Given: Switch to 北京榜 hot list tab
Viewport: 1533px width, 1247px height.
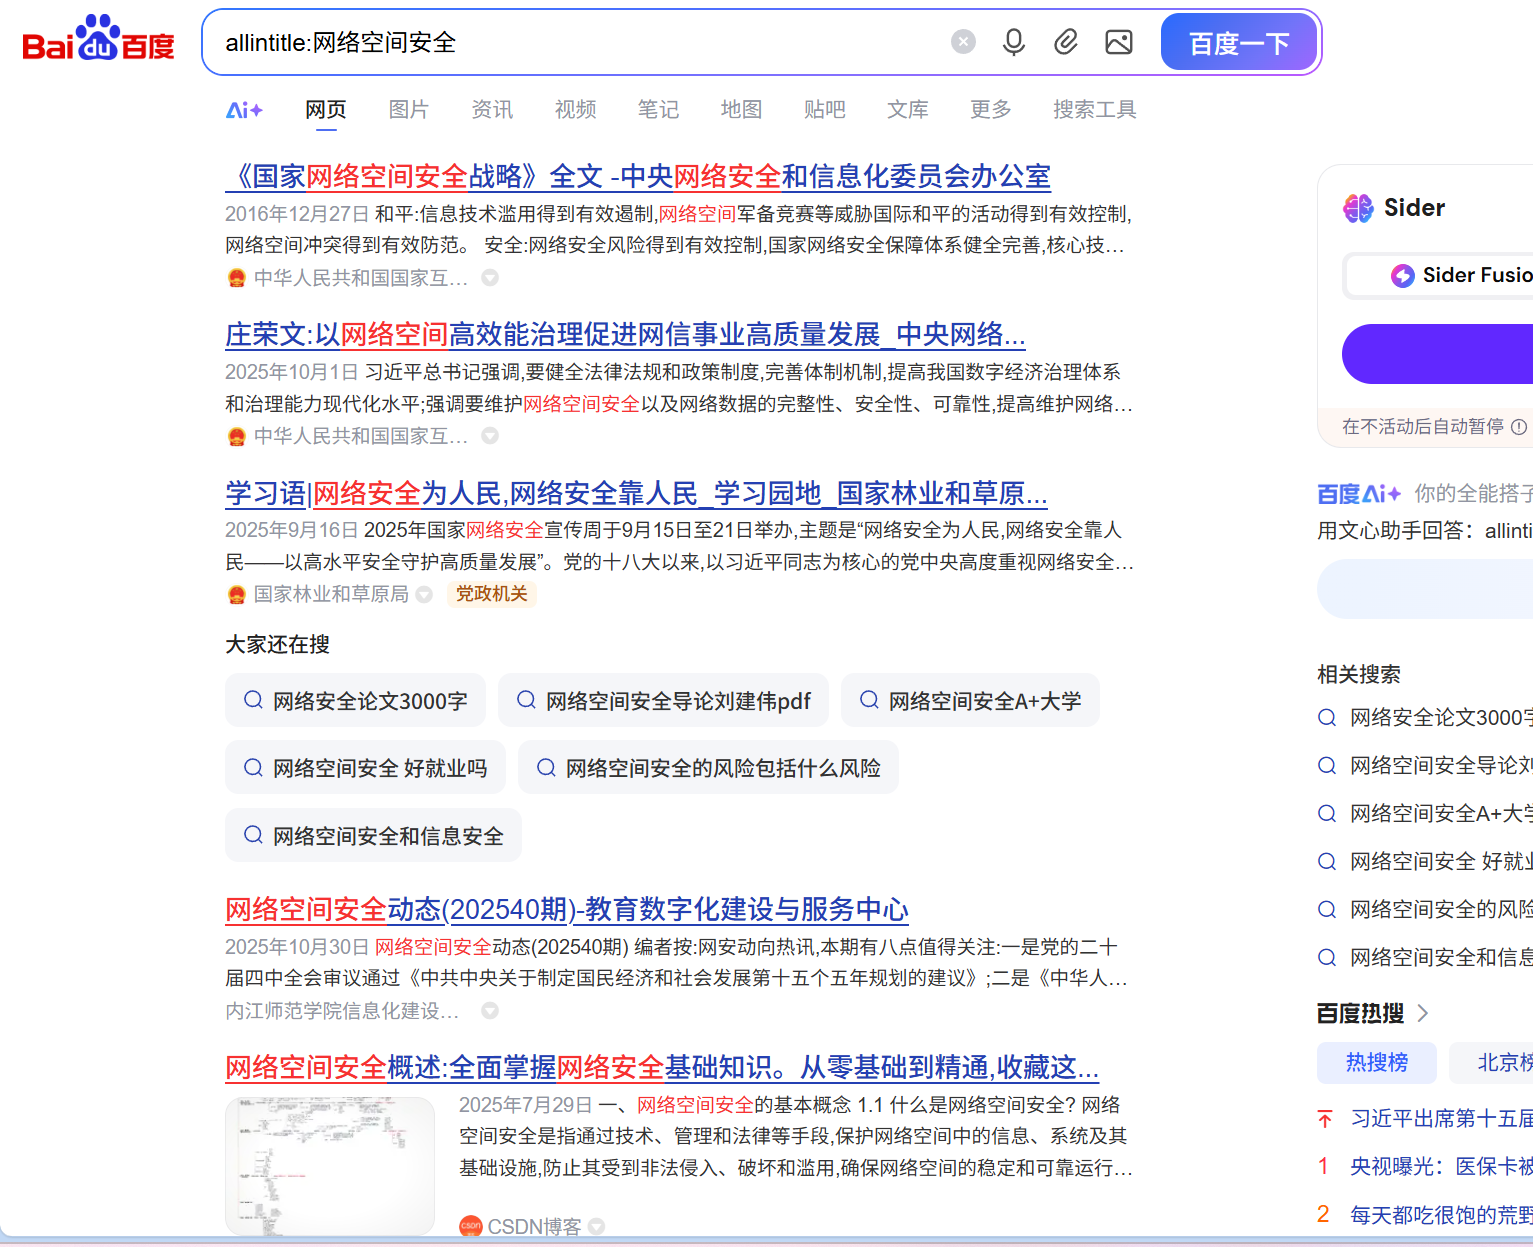Looking at the screenshot, I should click(x=1491, y=1063).
